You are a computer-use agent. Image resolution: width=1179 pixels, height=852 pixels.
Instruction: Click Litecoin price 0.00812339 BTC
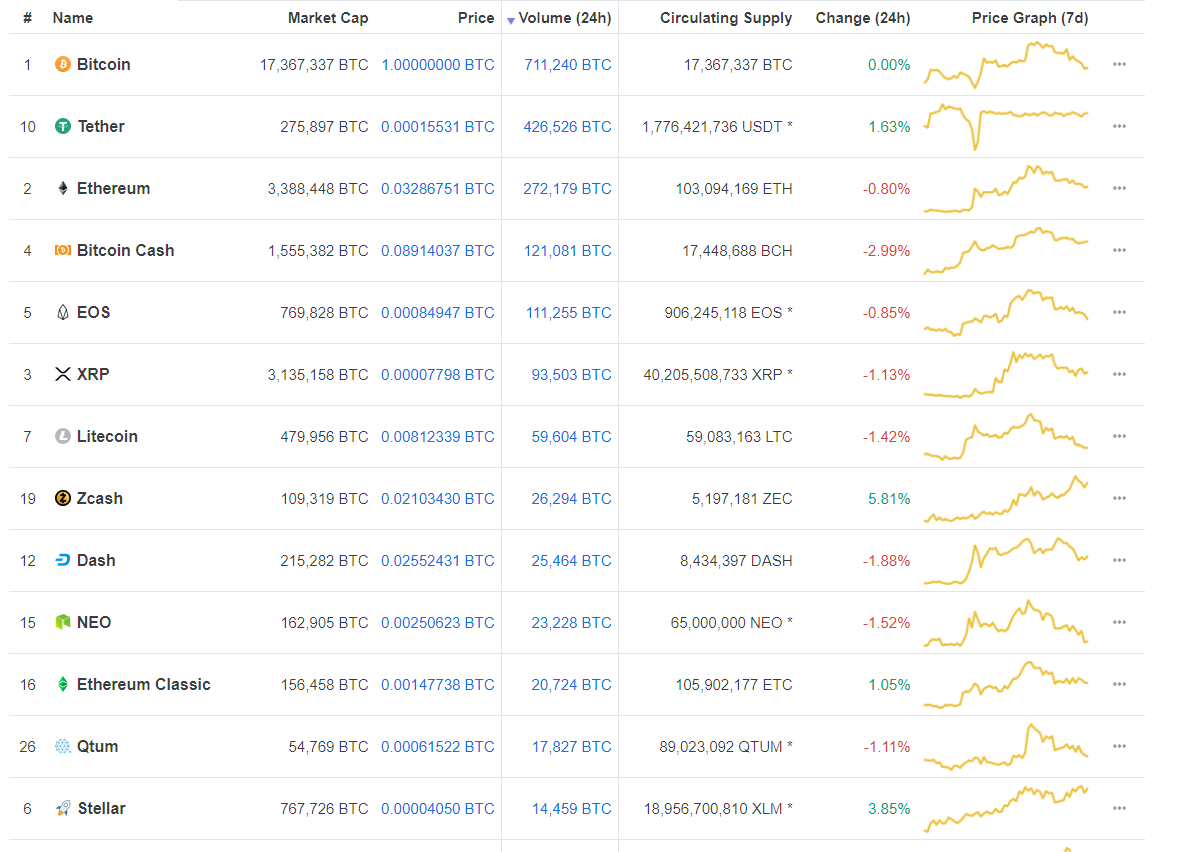point(438,437)
